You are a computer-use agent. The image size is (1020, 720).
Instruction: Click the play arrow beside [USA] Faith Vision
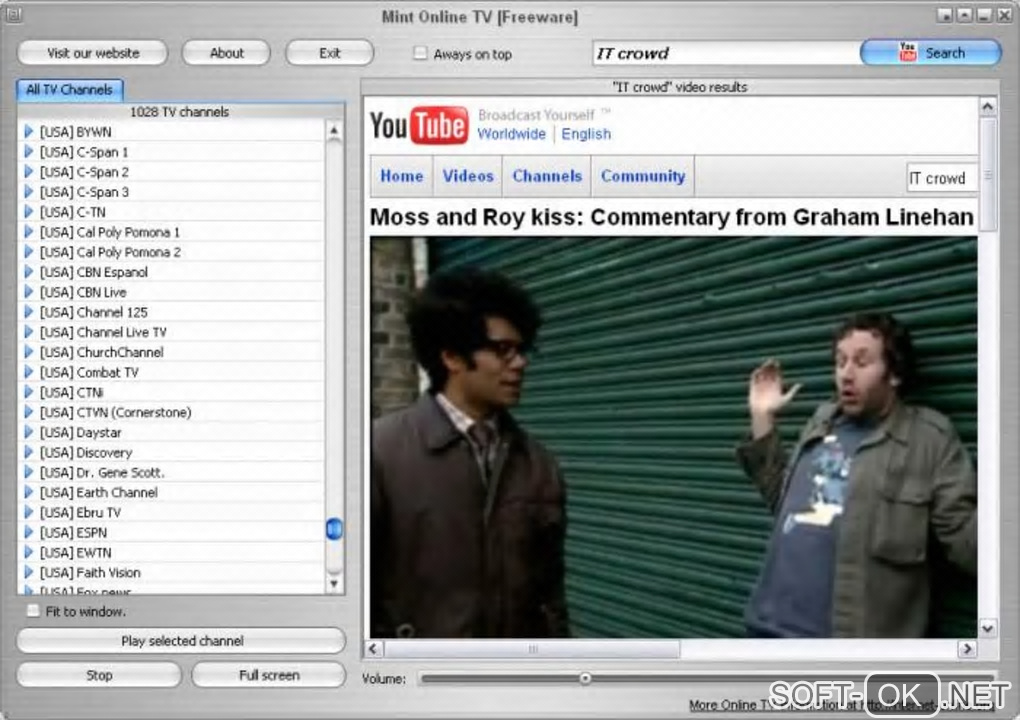(28, 572)
